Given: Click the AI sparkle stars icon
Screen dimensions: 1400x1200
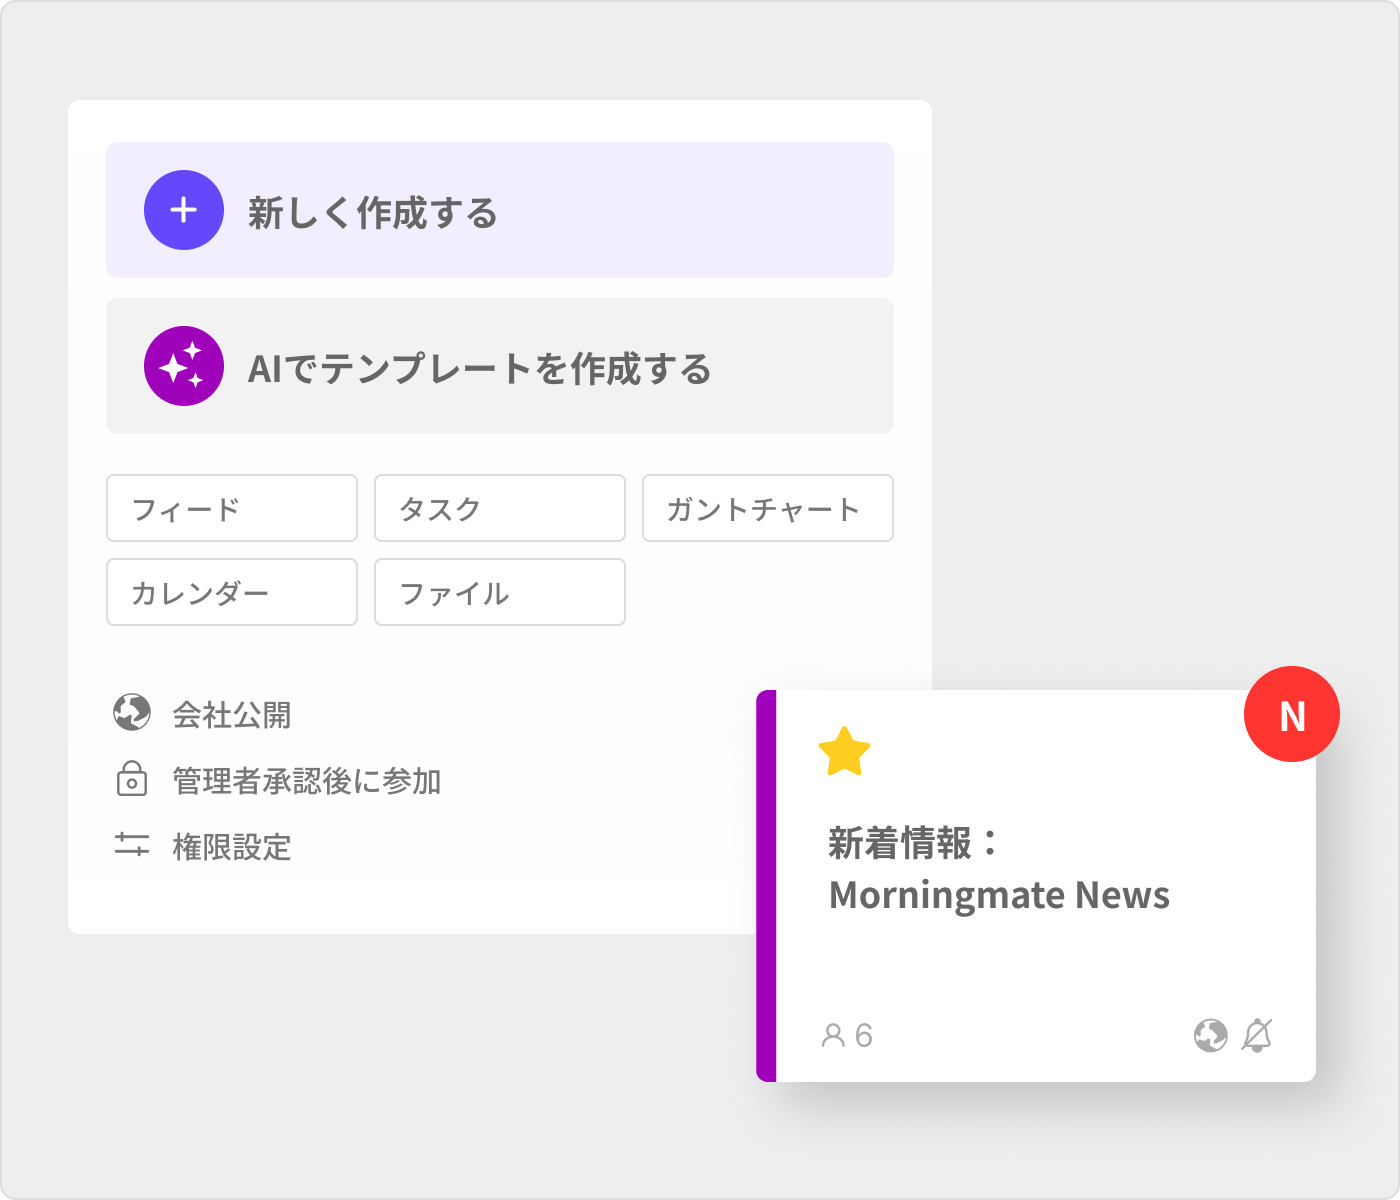Looking at the screenshot, I should click(x=184, y=366).
